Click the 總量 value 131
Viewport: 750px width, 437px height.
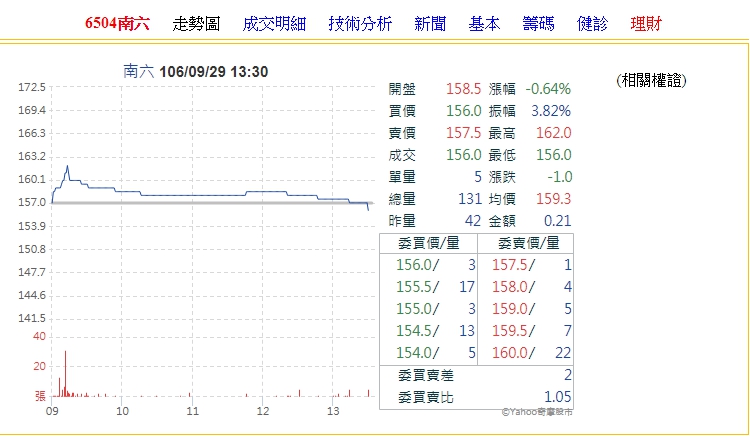coord(470,199)
